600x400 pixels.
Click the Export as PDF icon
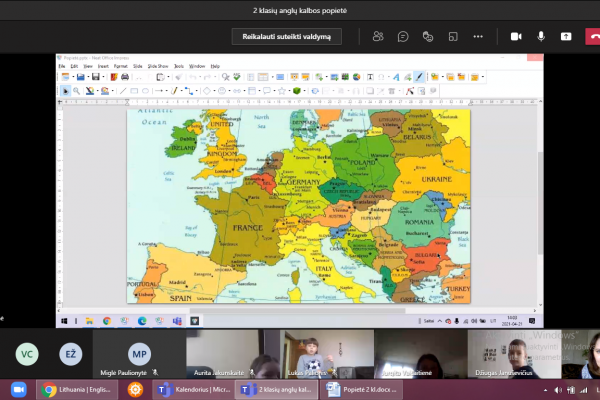(114, 77)
